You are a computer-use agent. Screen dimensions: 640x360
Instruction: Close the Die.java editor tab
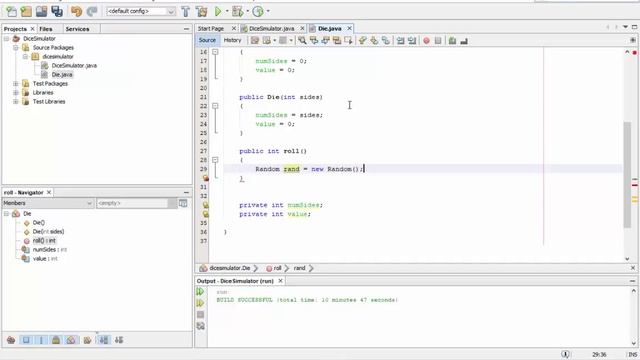coord(349,29)
